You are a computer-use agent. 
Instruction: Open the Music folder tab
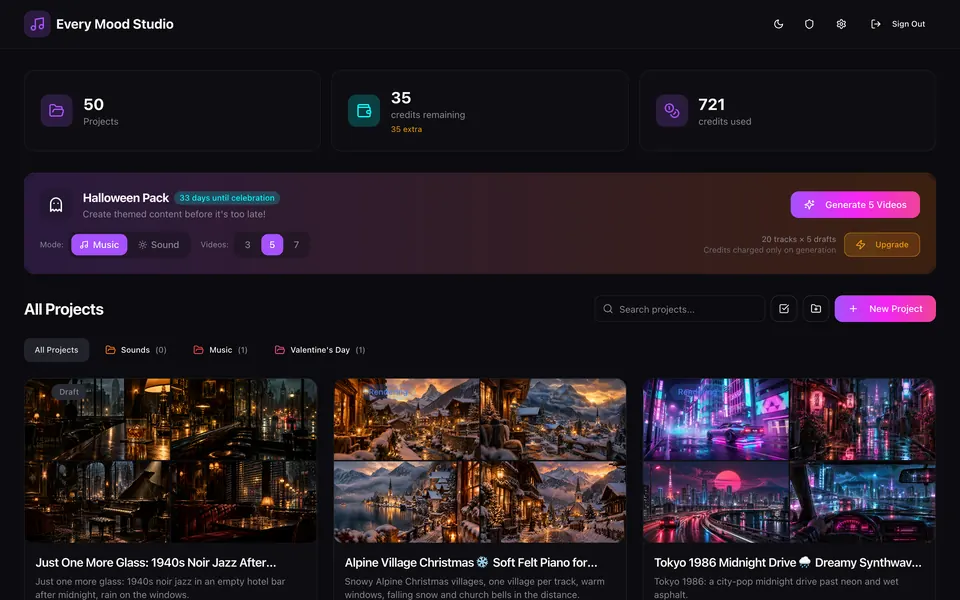[x=220, y=350]
